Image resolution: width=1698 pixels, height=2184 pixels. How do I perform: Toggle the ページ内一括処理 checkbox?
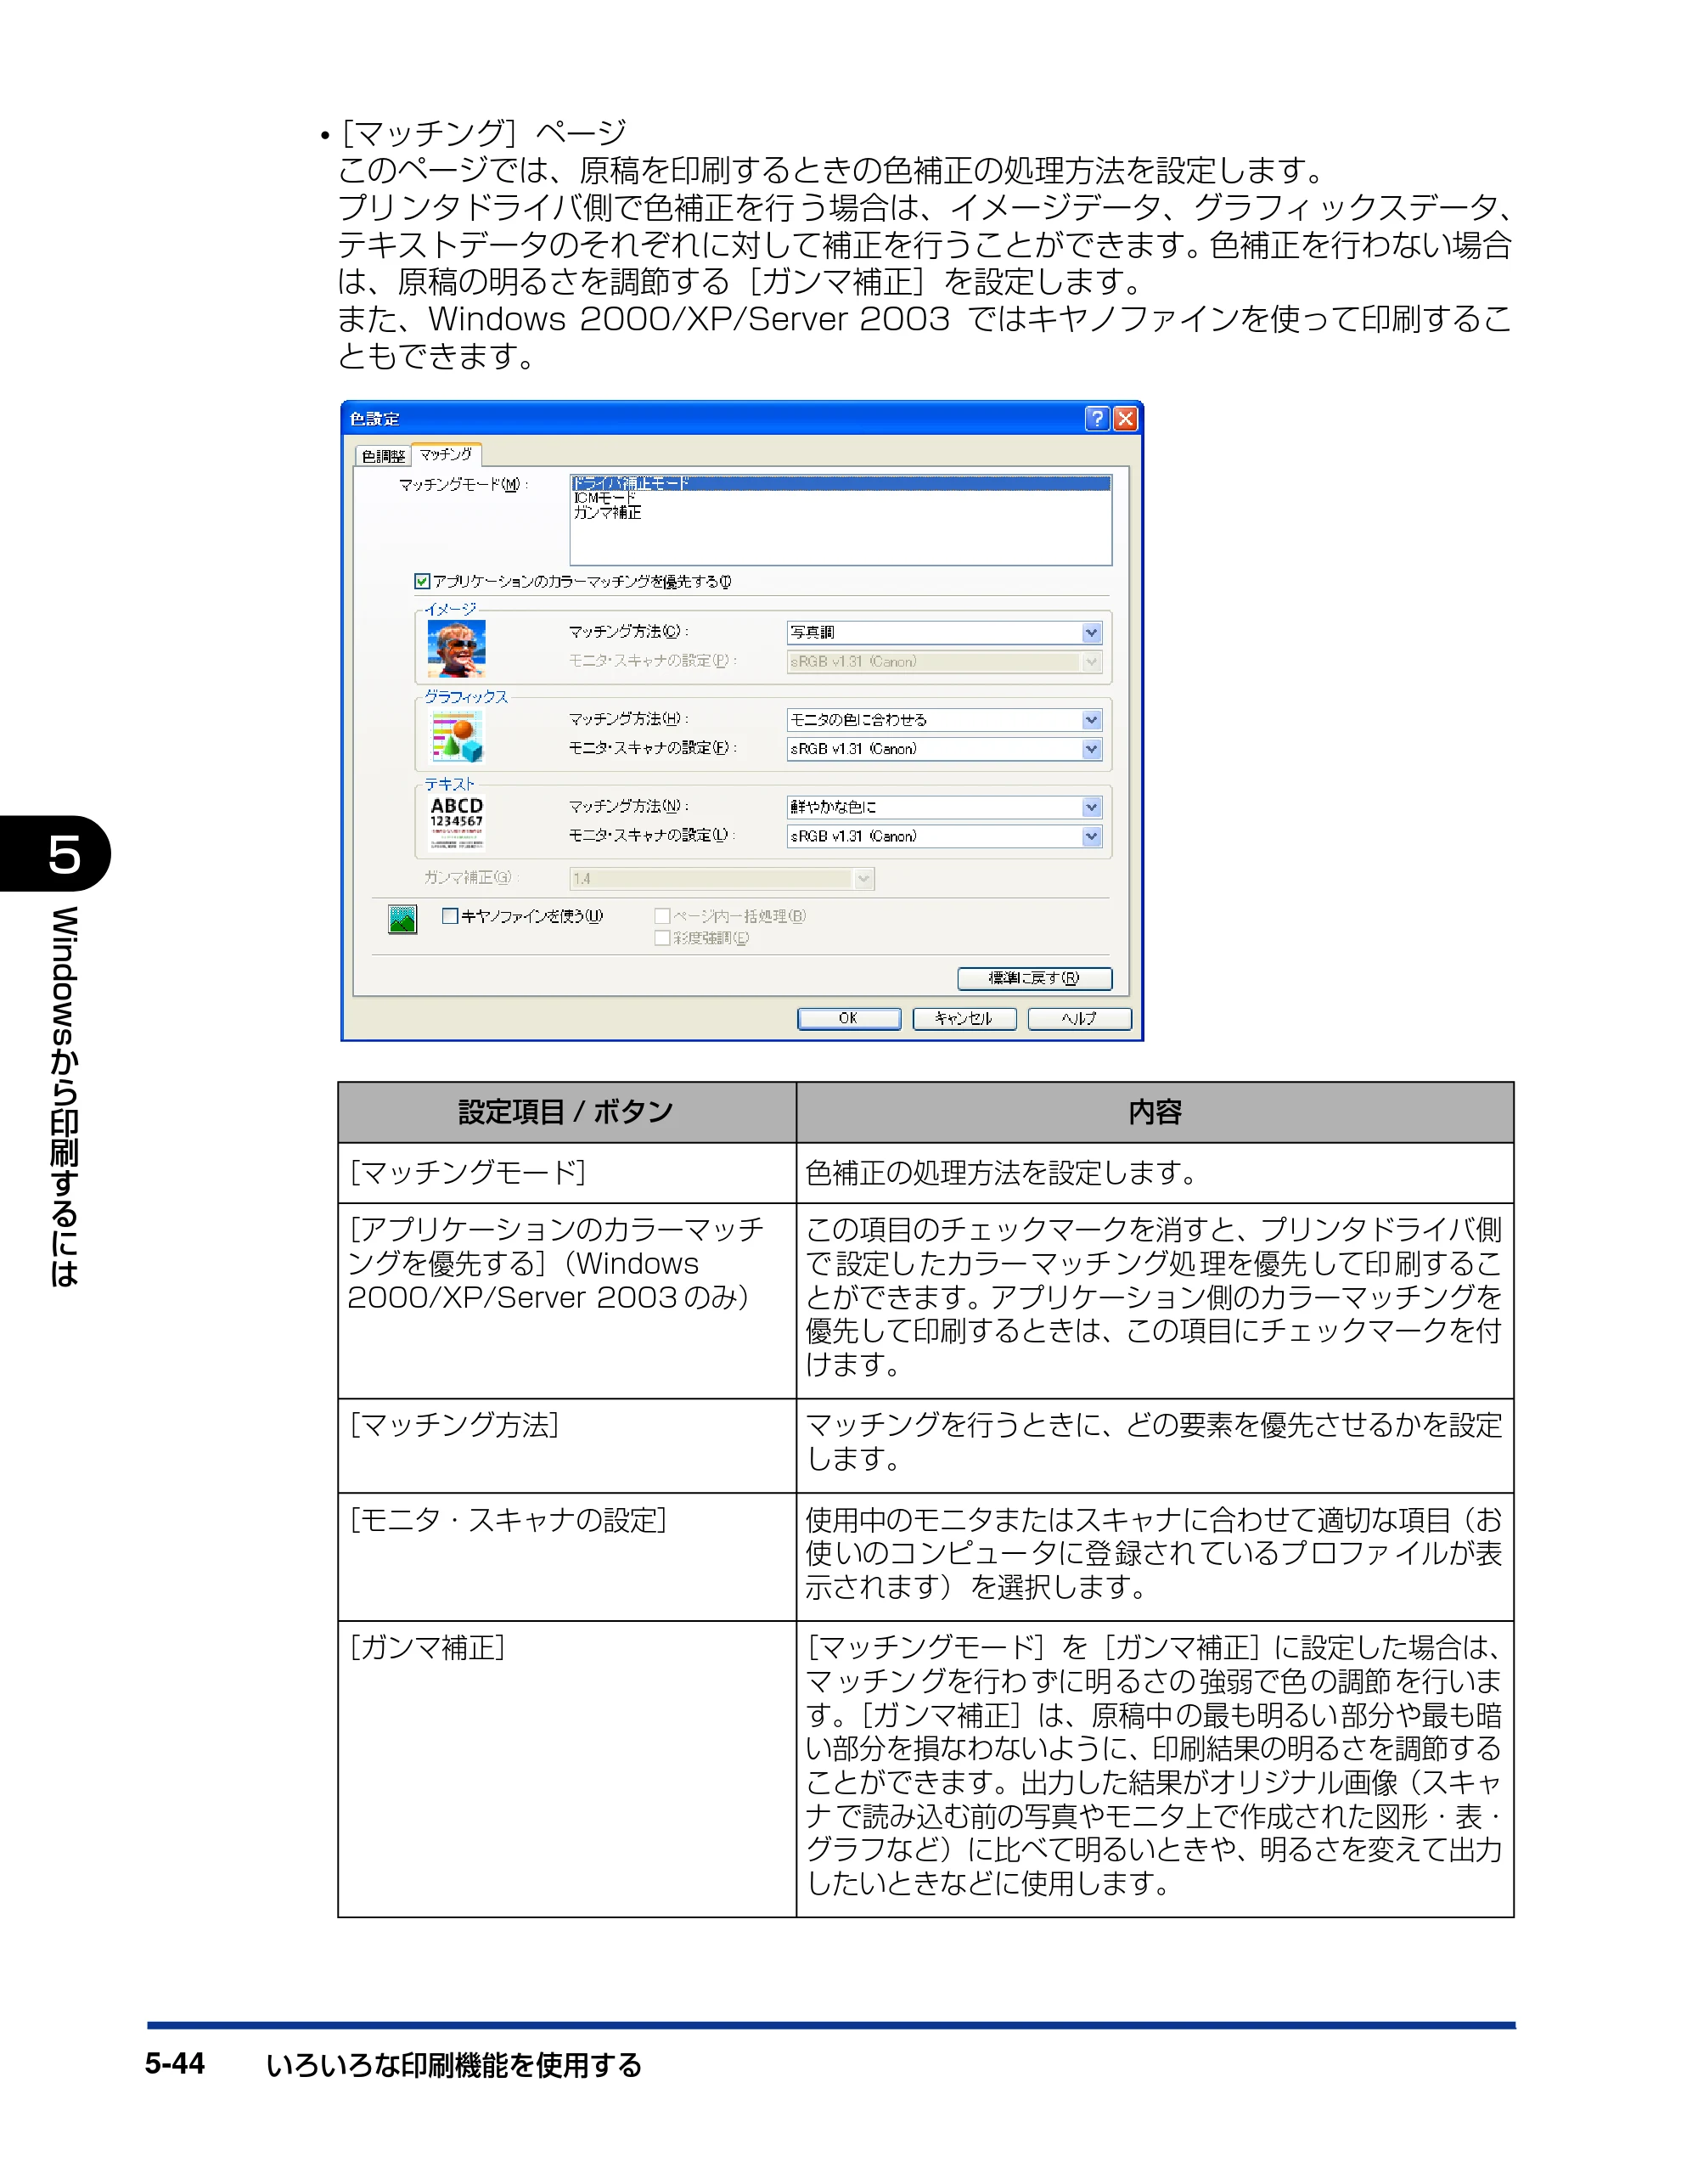[662, 915]
